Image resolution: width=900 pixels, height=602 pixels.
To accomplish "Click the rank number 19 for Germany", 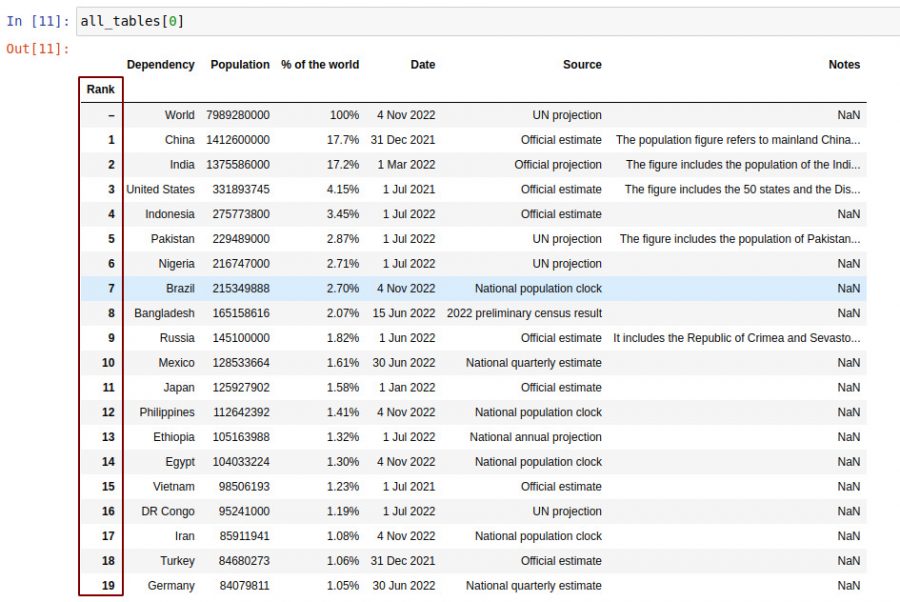I will 100,585.
